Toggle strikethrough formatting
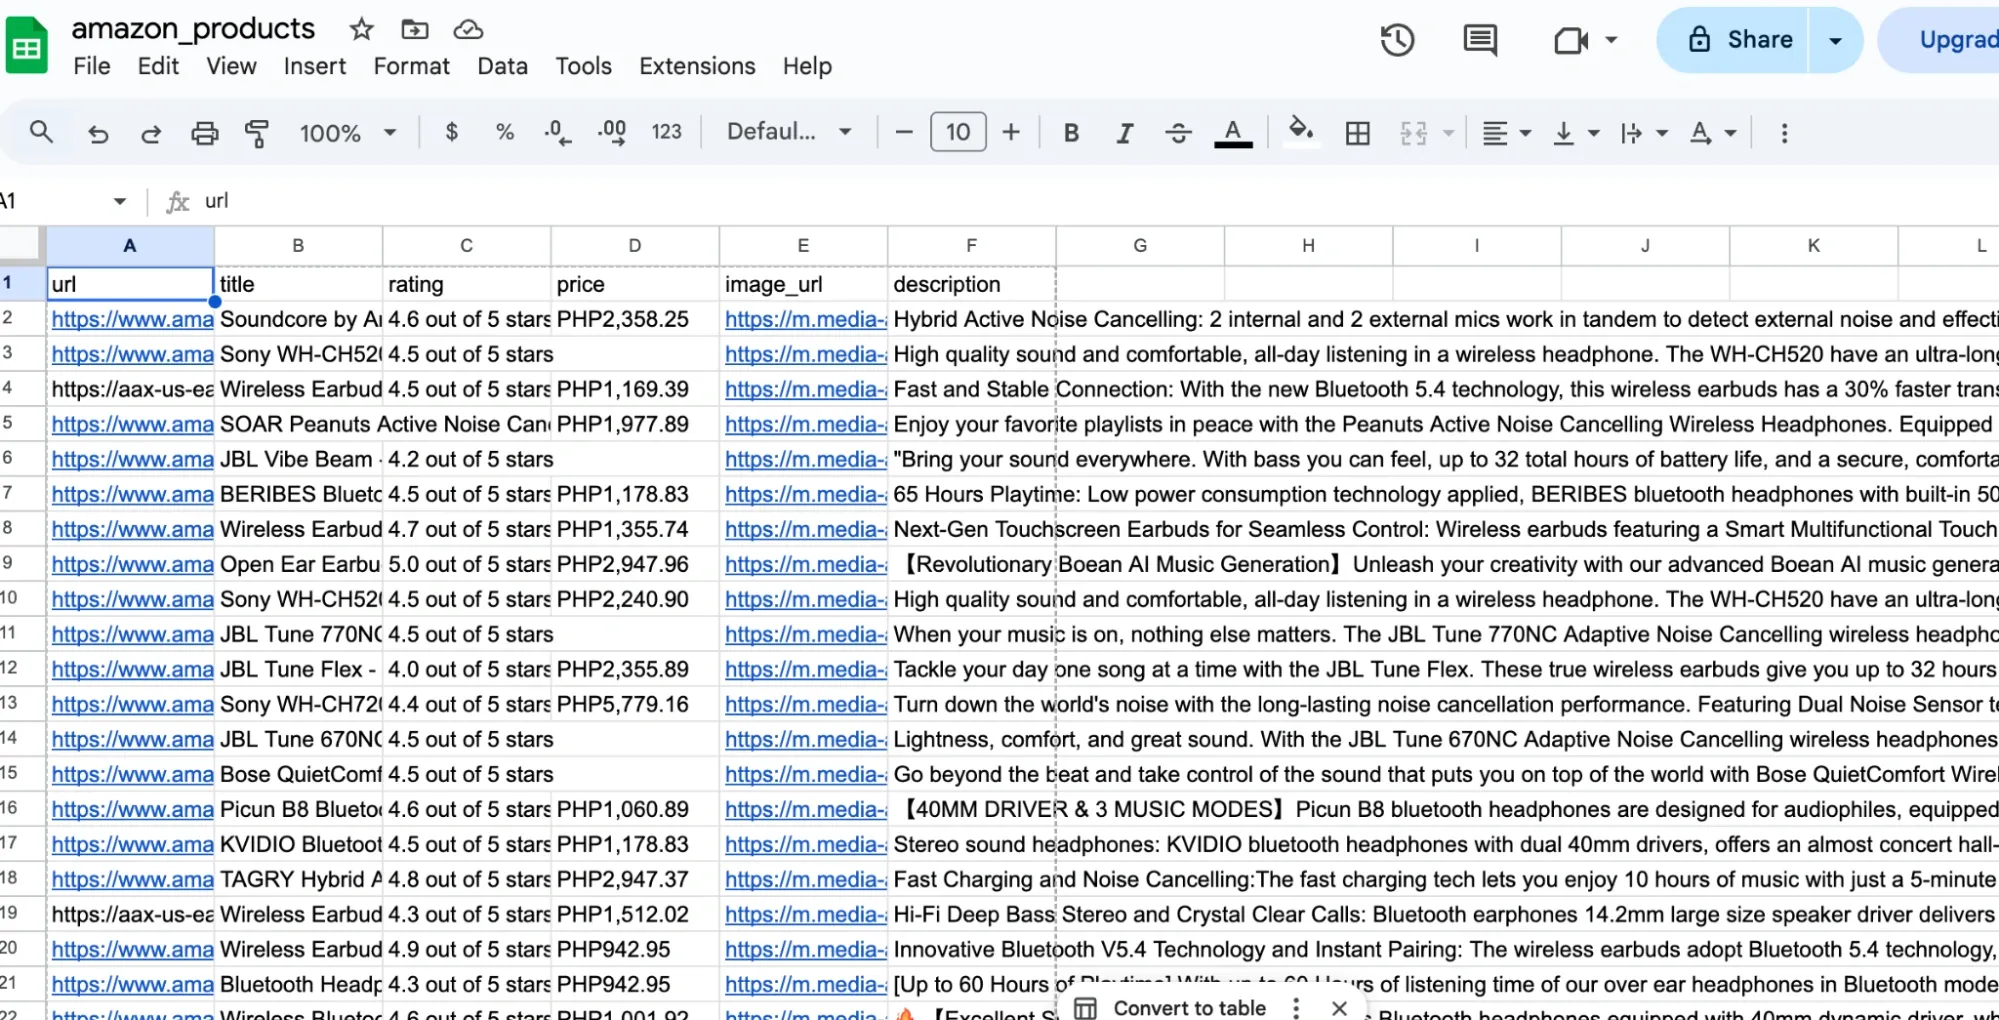The height and width of the screenshot is (1020, 1999). (1178, 131)
